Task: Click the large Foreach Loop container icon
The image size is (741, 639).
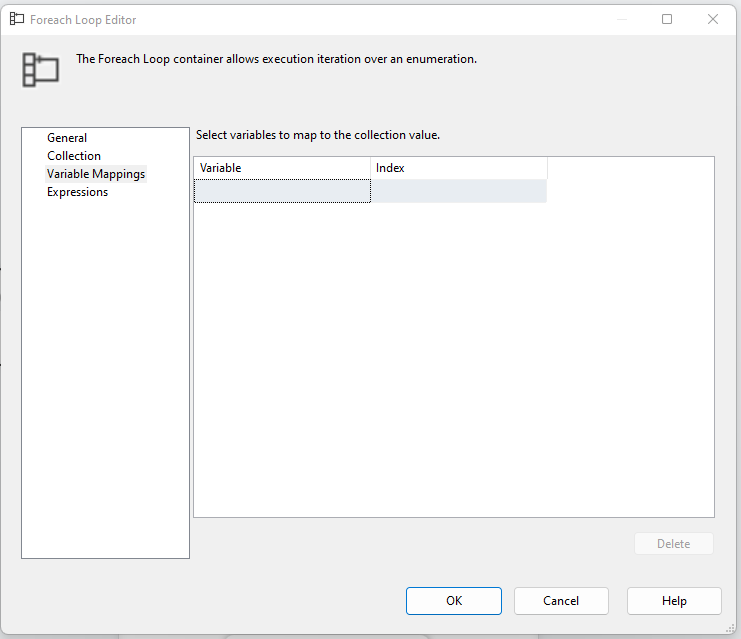Action: click(x=40, y=70)
